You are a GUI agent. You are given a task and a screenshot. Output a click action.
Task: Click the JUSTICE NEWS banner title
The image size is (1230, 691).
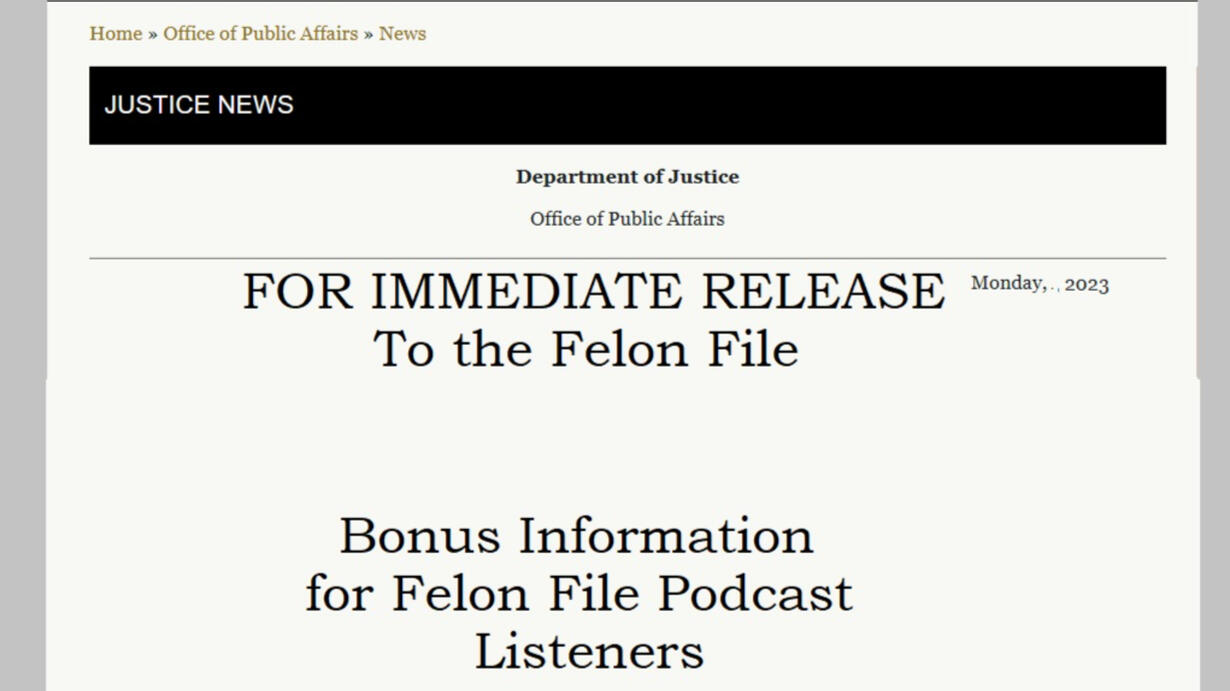pos(199,105)
